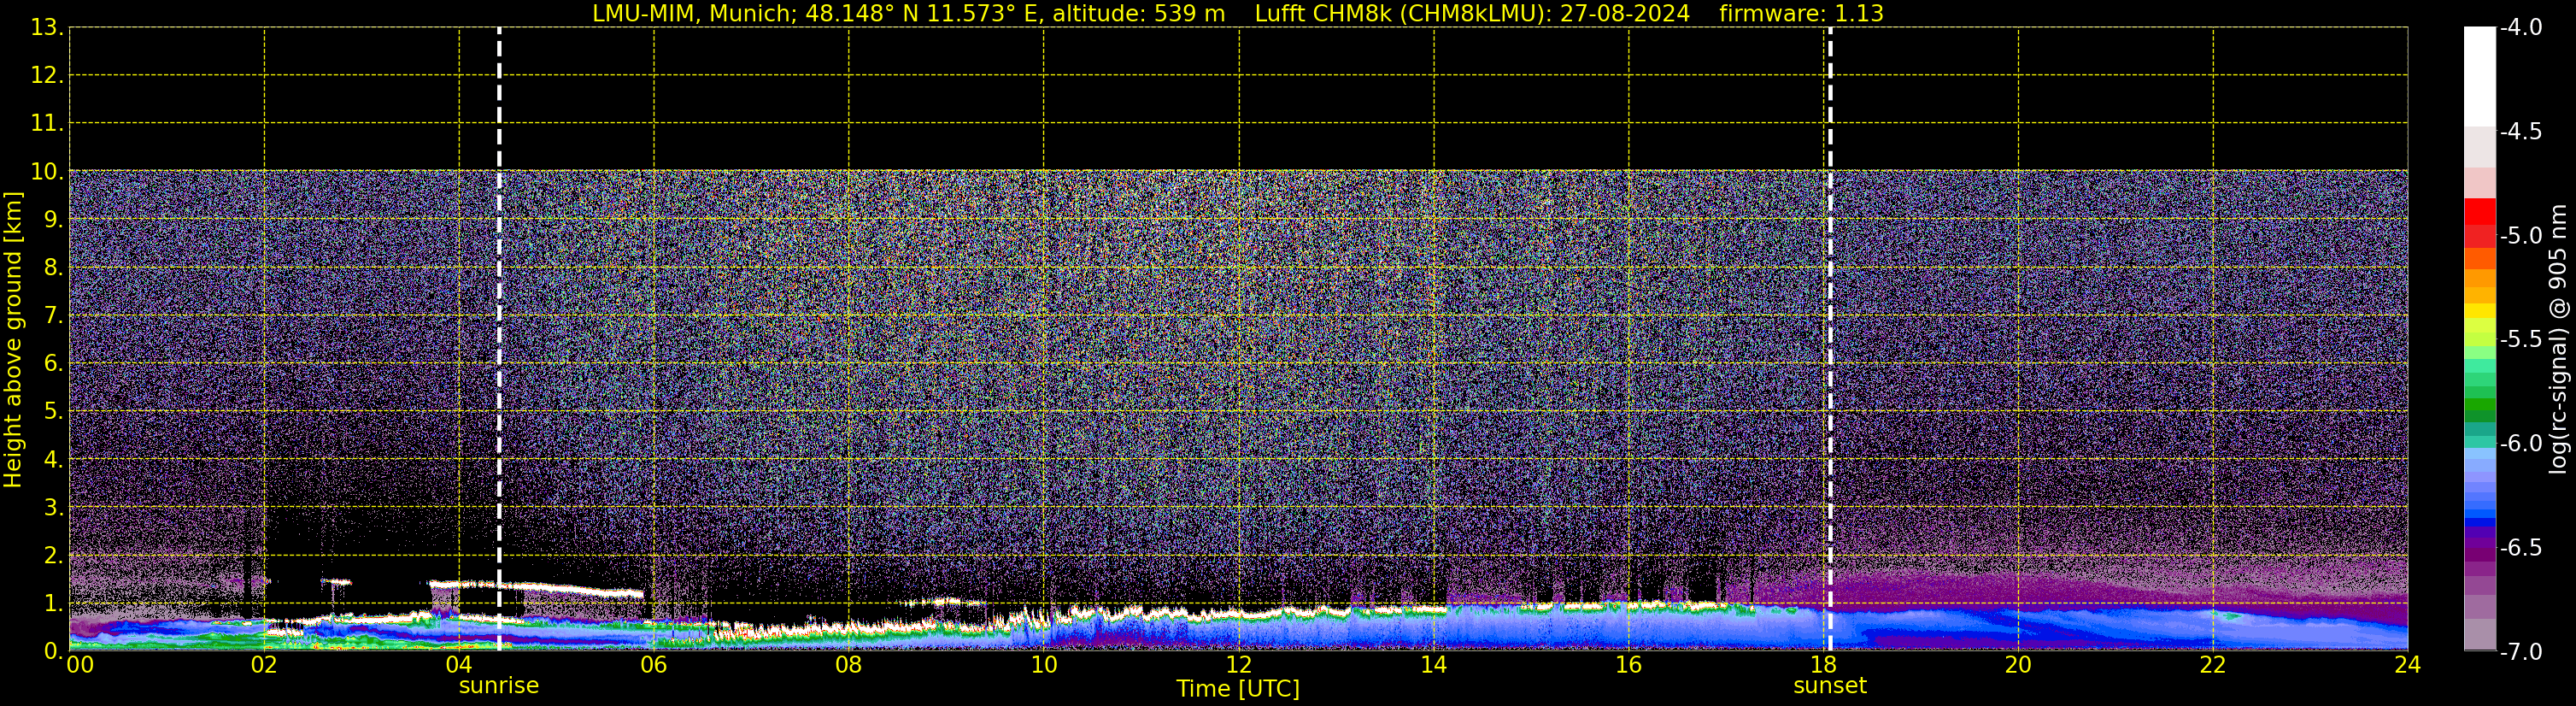Image resolution: width=2576 pixels, height=706 pixels.
Task: Click the 'log(rc-signal) @ 905 nm' colorbar title
Action: (2559, 339)
